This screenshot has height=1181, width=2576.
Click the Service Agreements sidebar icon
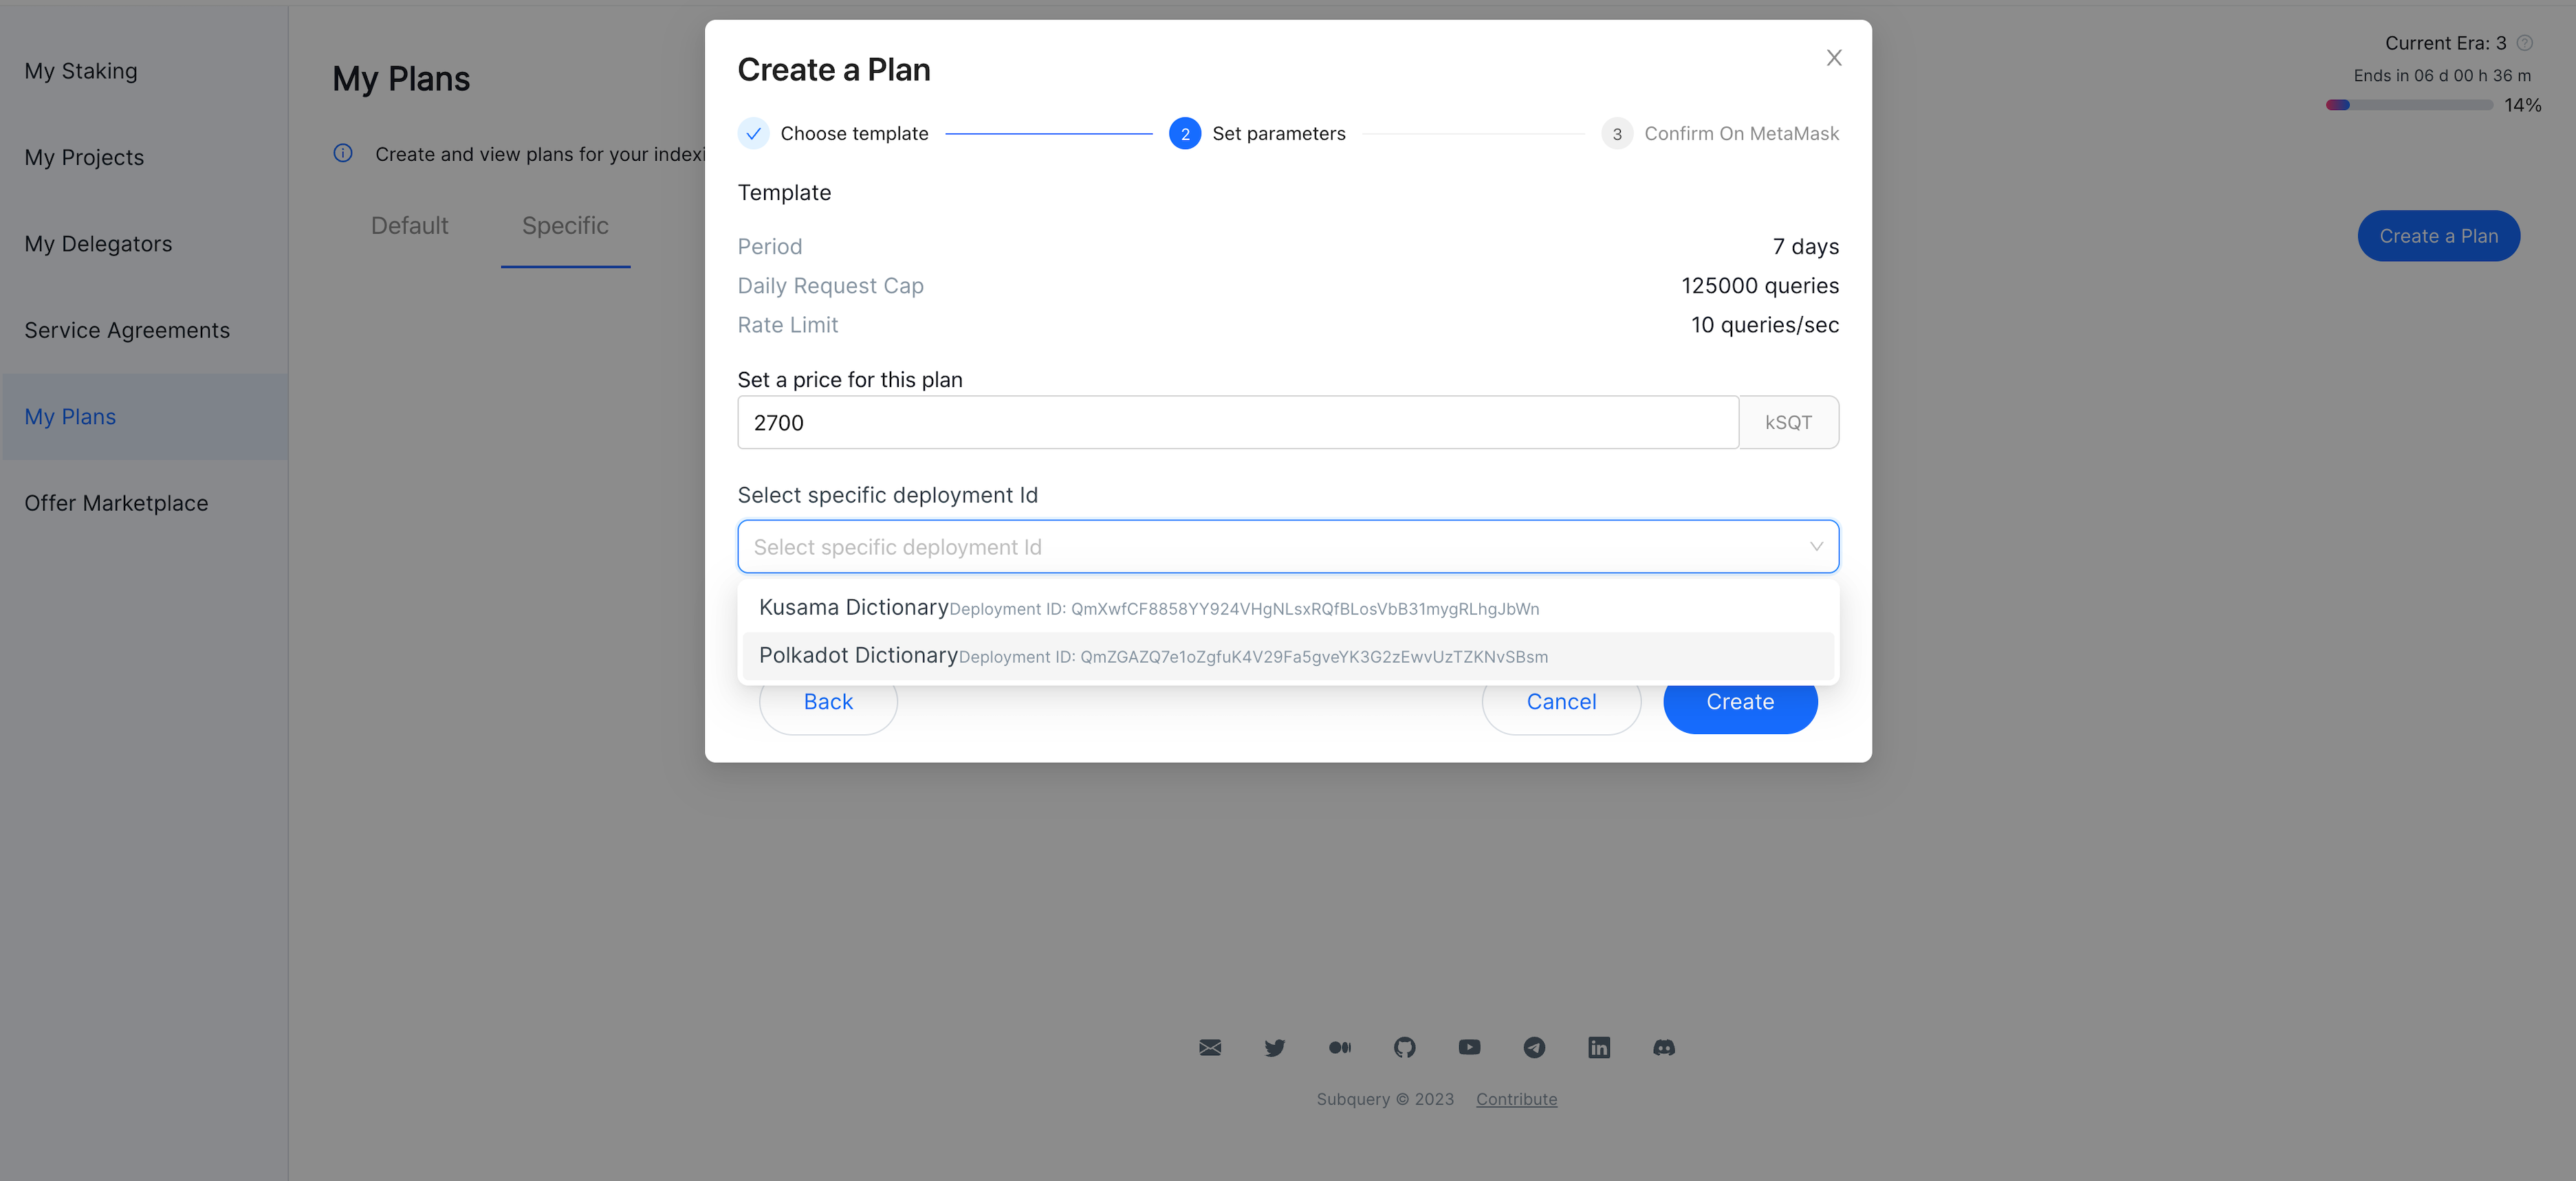[x=127, y=329]
